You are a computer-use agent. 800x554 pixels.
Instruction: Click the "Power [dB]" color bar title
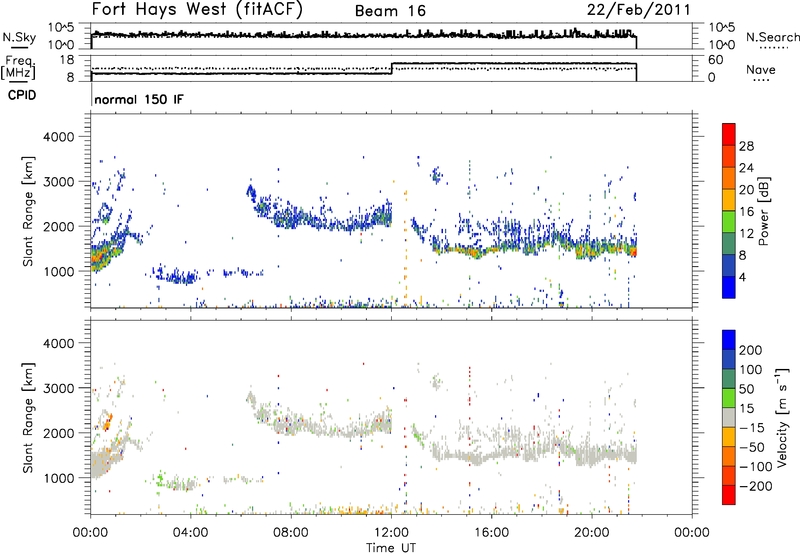(x=763, y=211)
